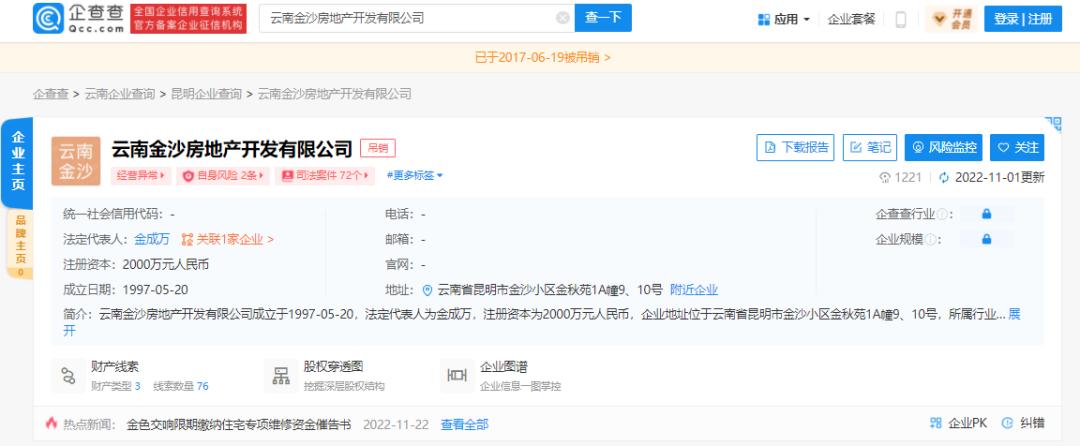Select the 企业主页 side tab
The height and width of the screenshot is (446, 1080).
click(17, 162)
